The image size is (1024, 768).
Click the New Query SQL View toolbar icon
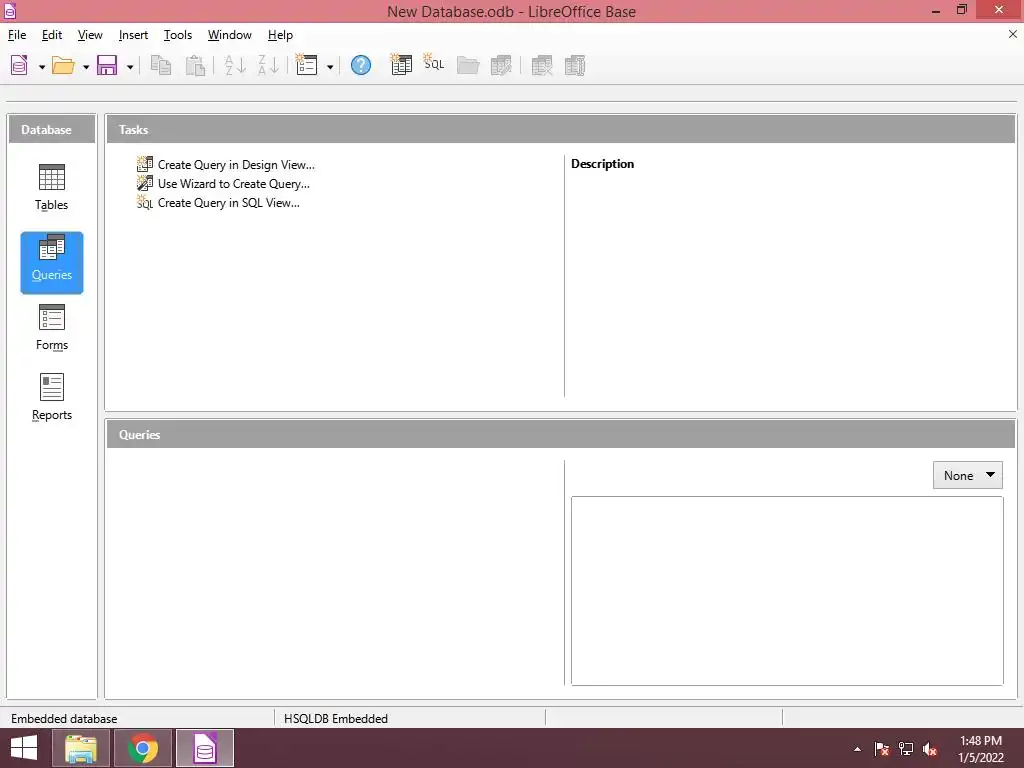[434, 63]
